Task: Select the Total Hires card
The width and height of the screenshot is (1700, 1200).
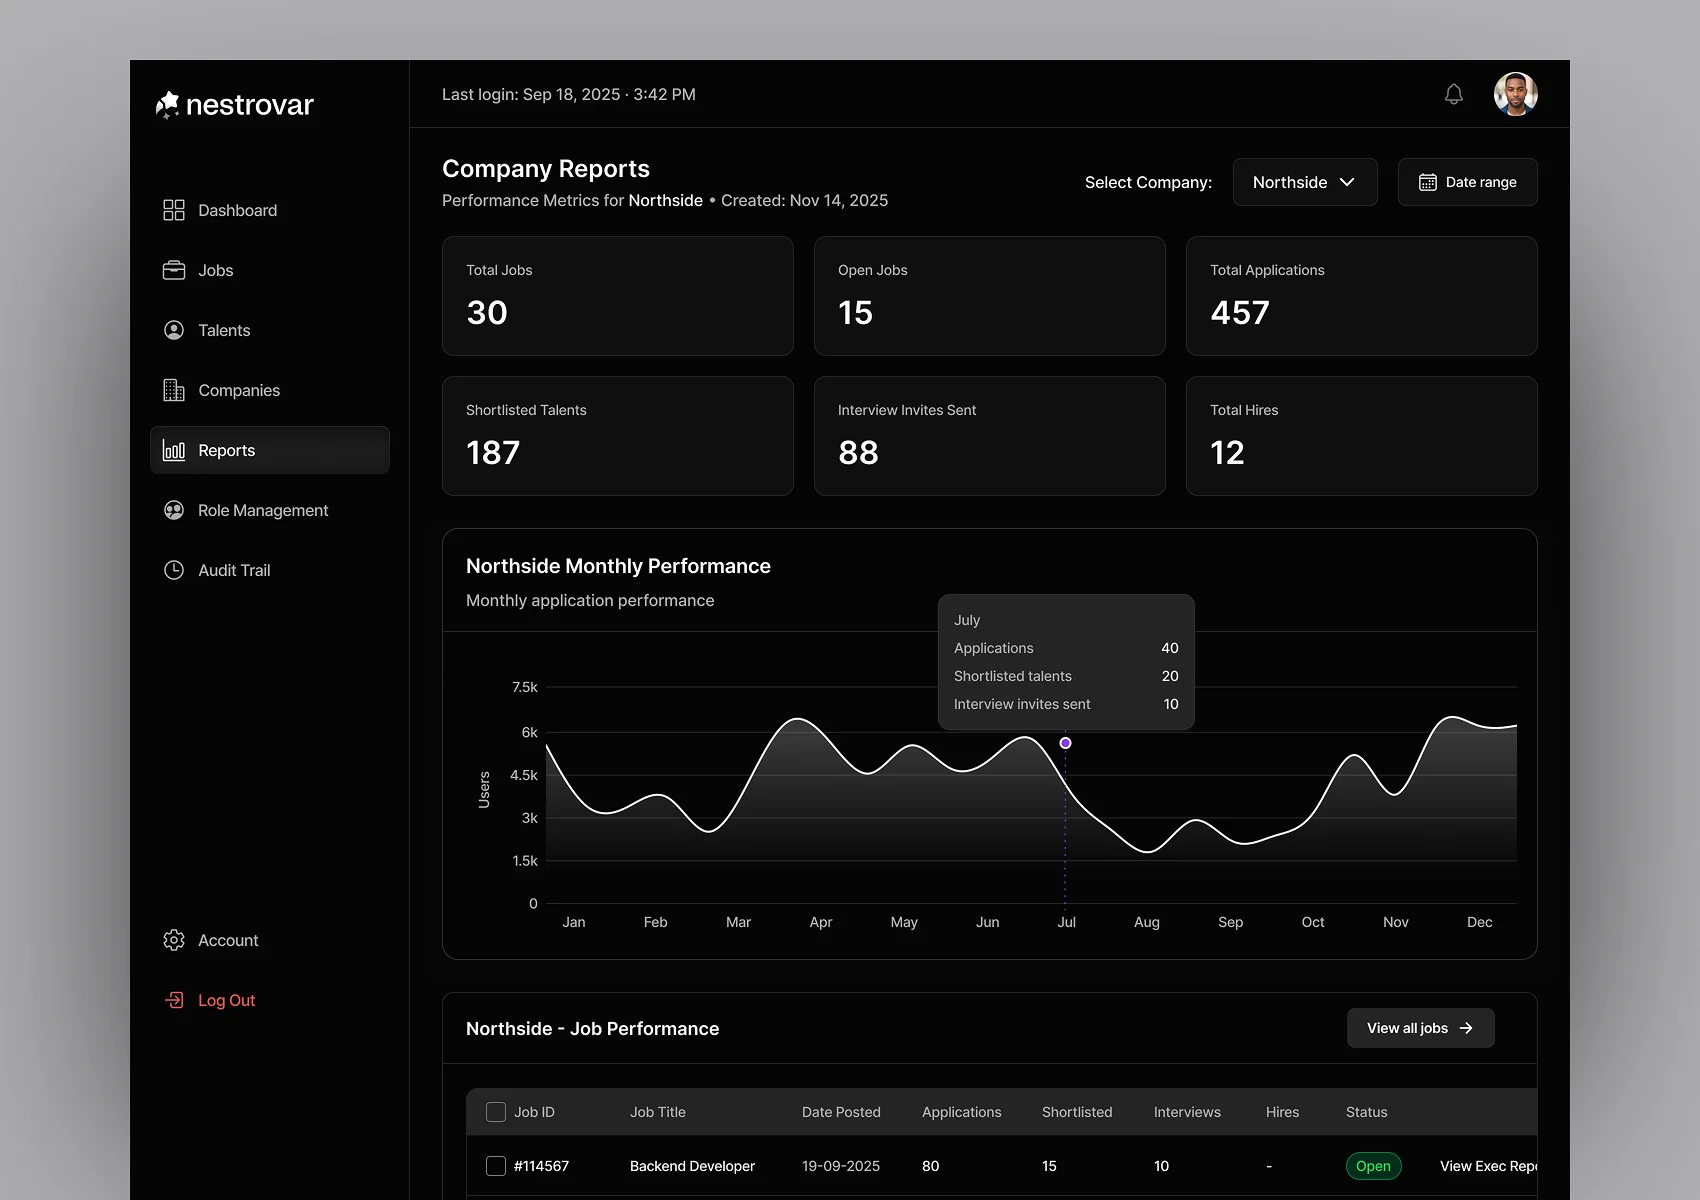Action: click(1362, 436)
